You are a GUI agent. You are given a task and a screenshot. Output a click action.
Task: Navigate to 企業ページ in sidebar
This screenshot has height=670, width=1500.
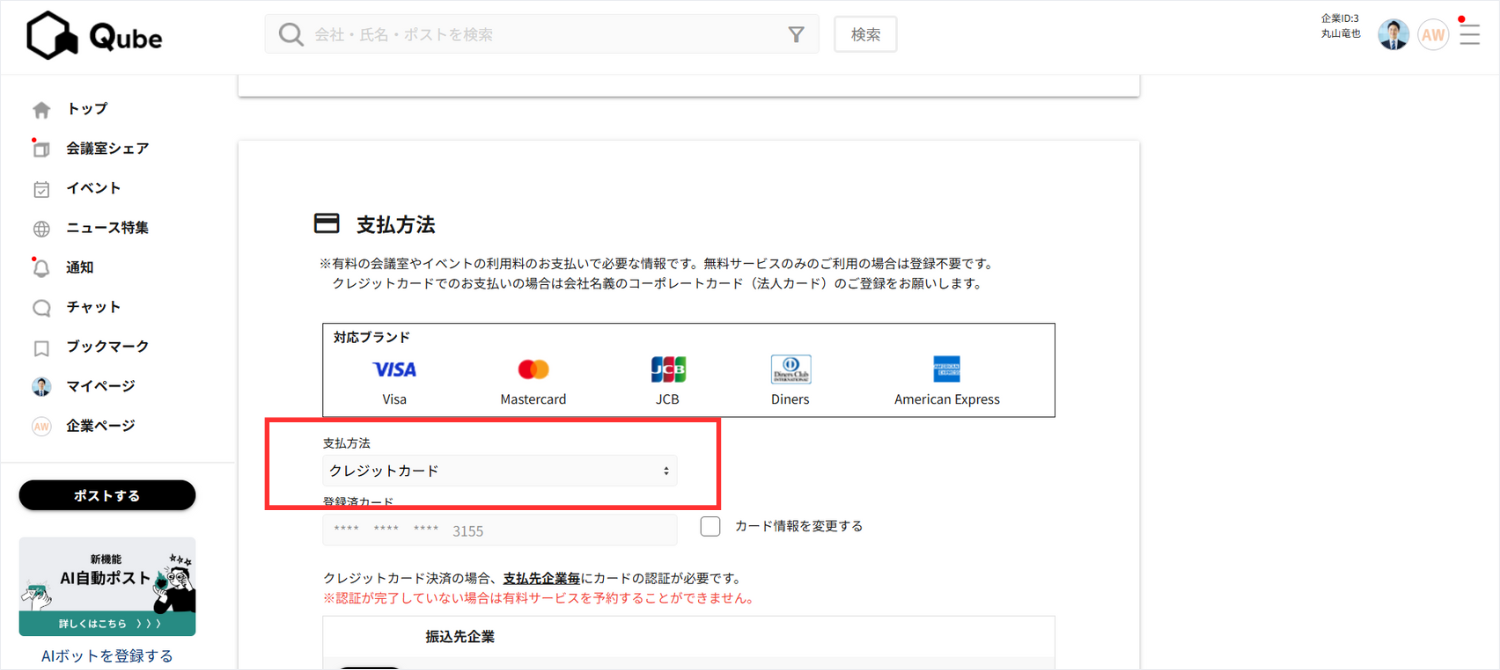tap(100, 426)
